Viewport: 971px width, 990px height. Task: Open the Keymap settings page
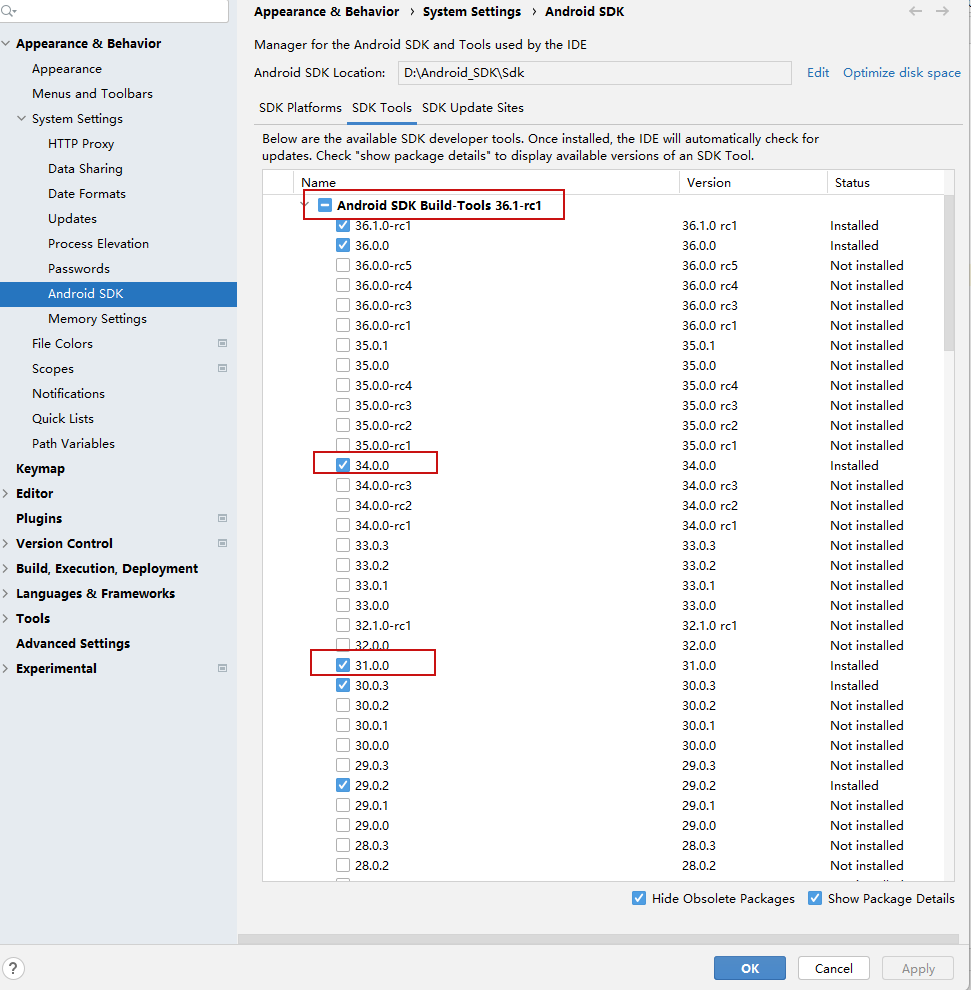pos(40,468)
